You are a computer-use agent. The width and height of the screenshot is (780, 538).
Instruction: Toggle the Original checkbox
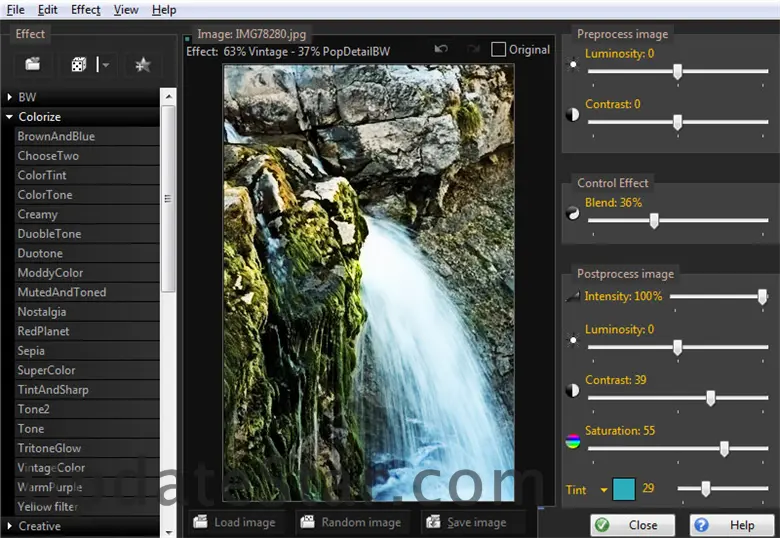click(x=499, y=49)
